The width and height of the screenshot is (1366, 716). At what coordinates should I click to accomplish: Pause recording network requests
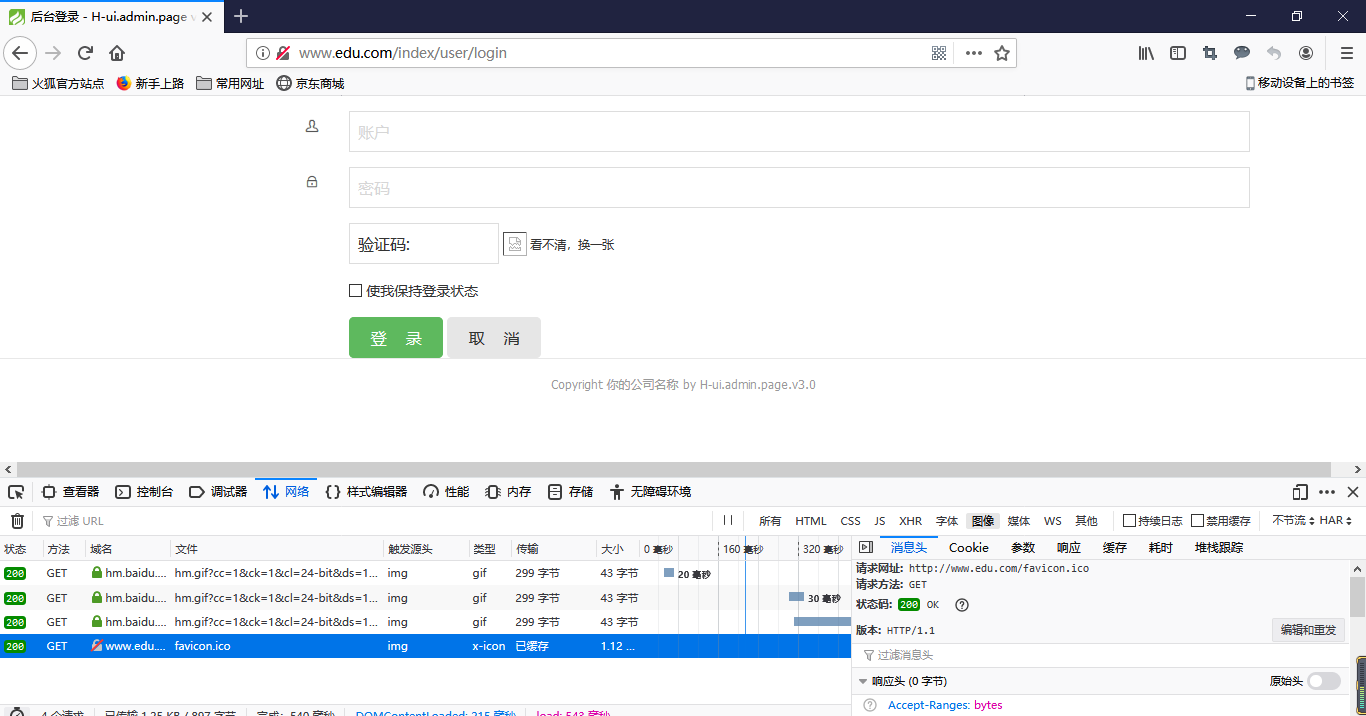(728, 520)
